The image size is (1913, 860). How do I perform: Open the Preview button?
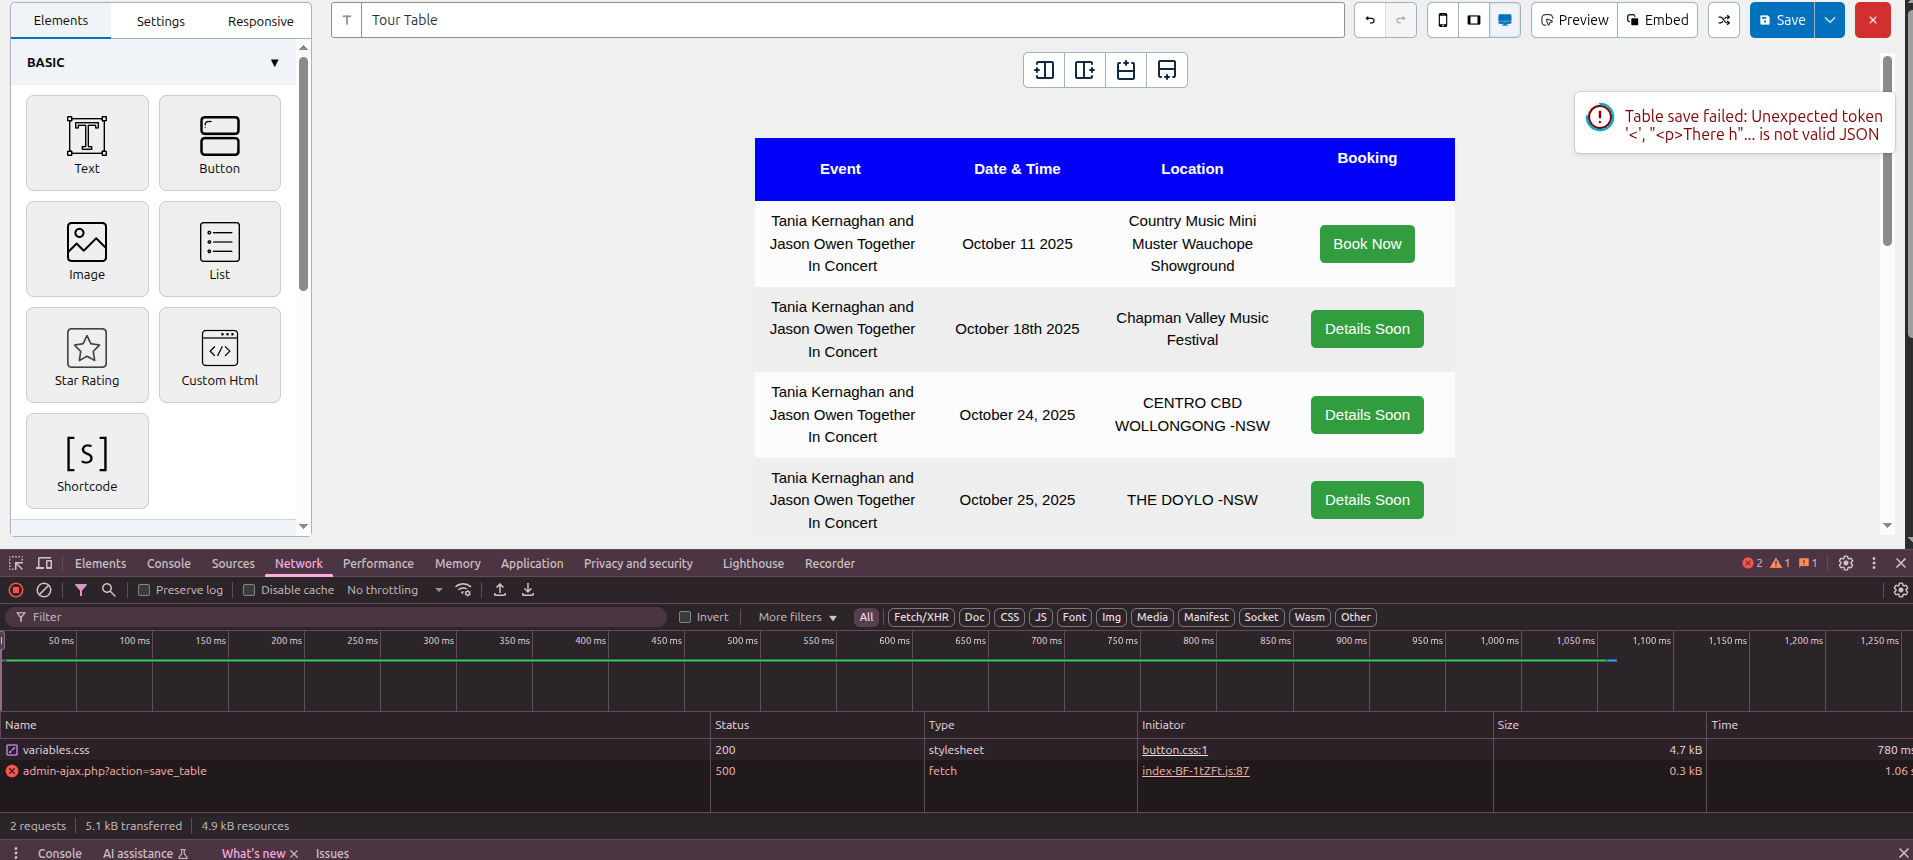click(x=1574, y=20)
